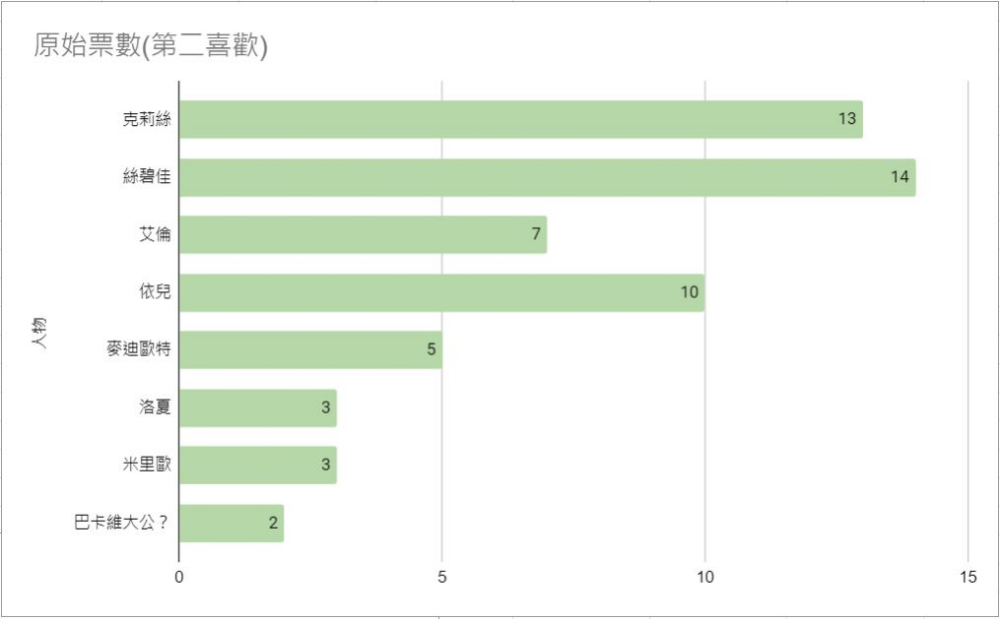
Task: Click the 依兒 bar showing 10
Action: coord(442,293)
